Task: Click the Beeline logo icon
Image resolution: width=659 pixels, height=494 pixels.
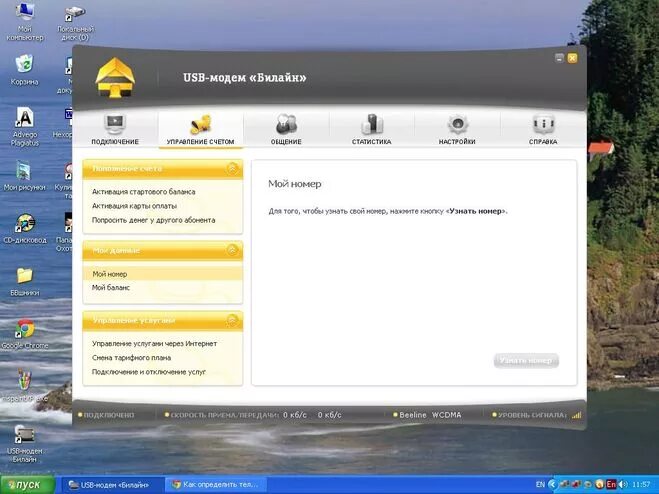Action: (115, 78)
